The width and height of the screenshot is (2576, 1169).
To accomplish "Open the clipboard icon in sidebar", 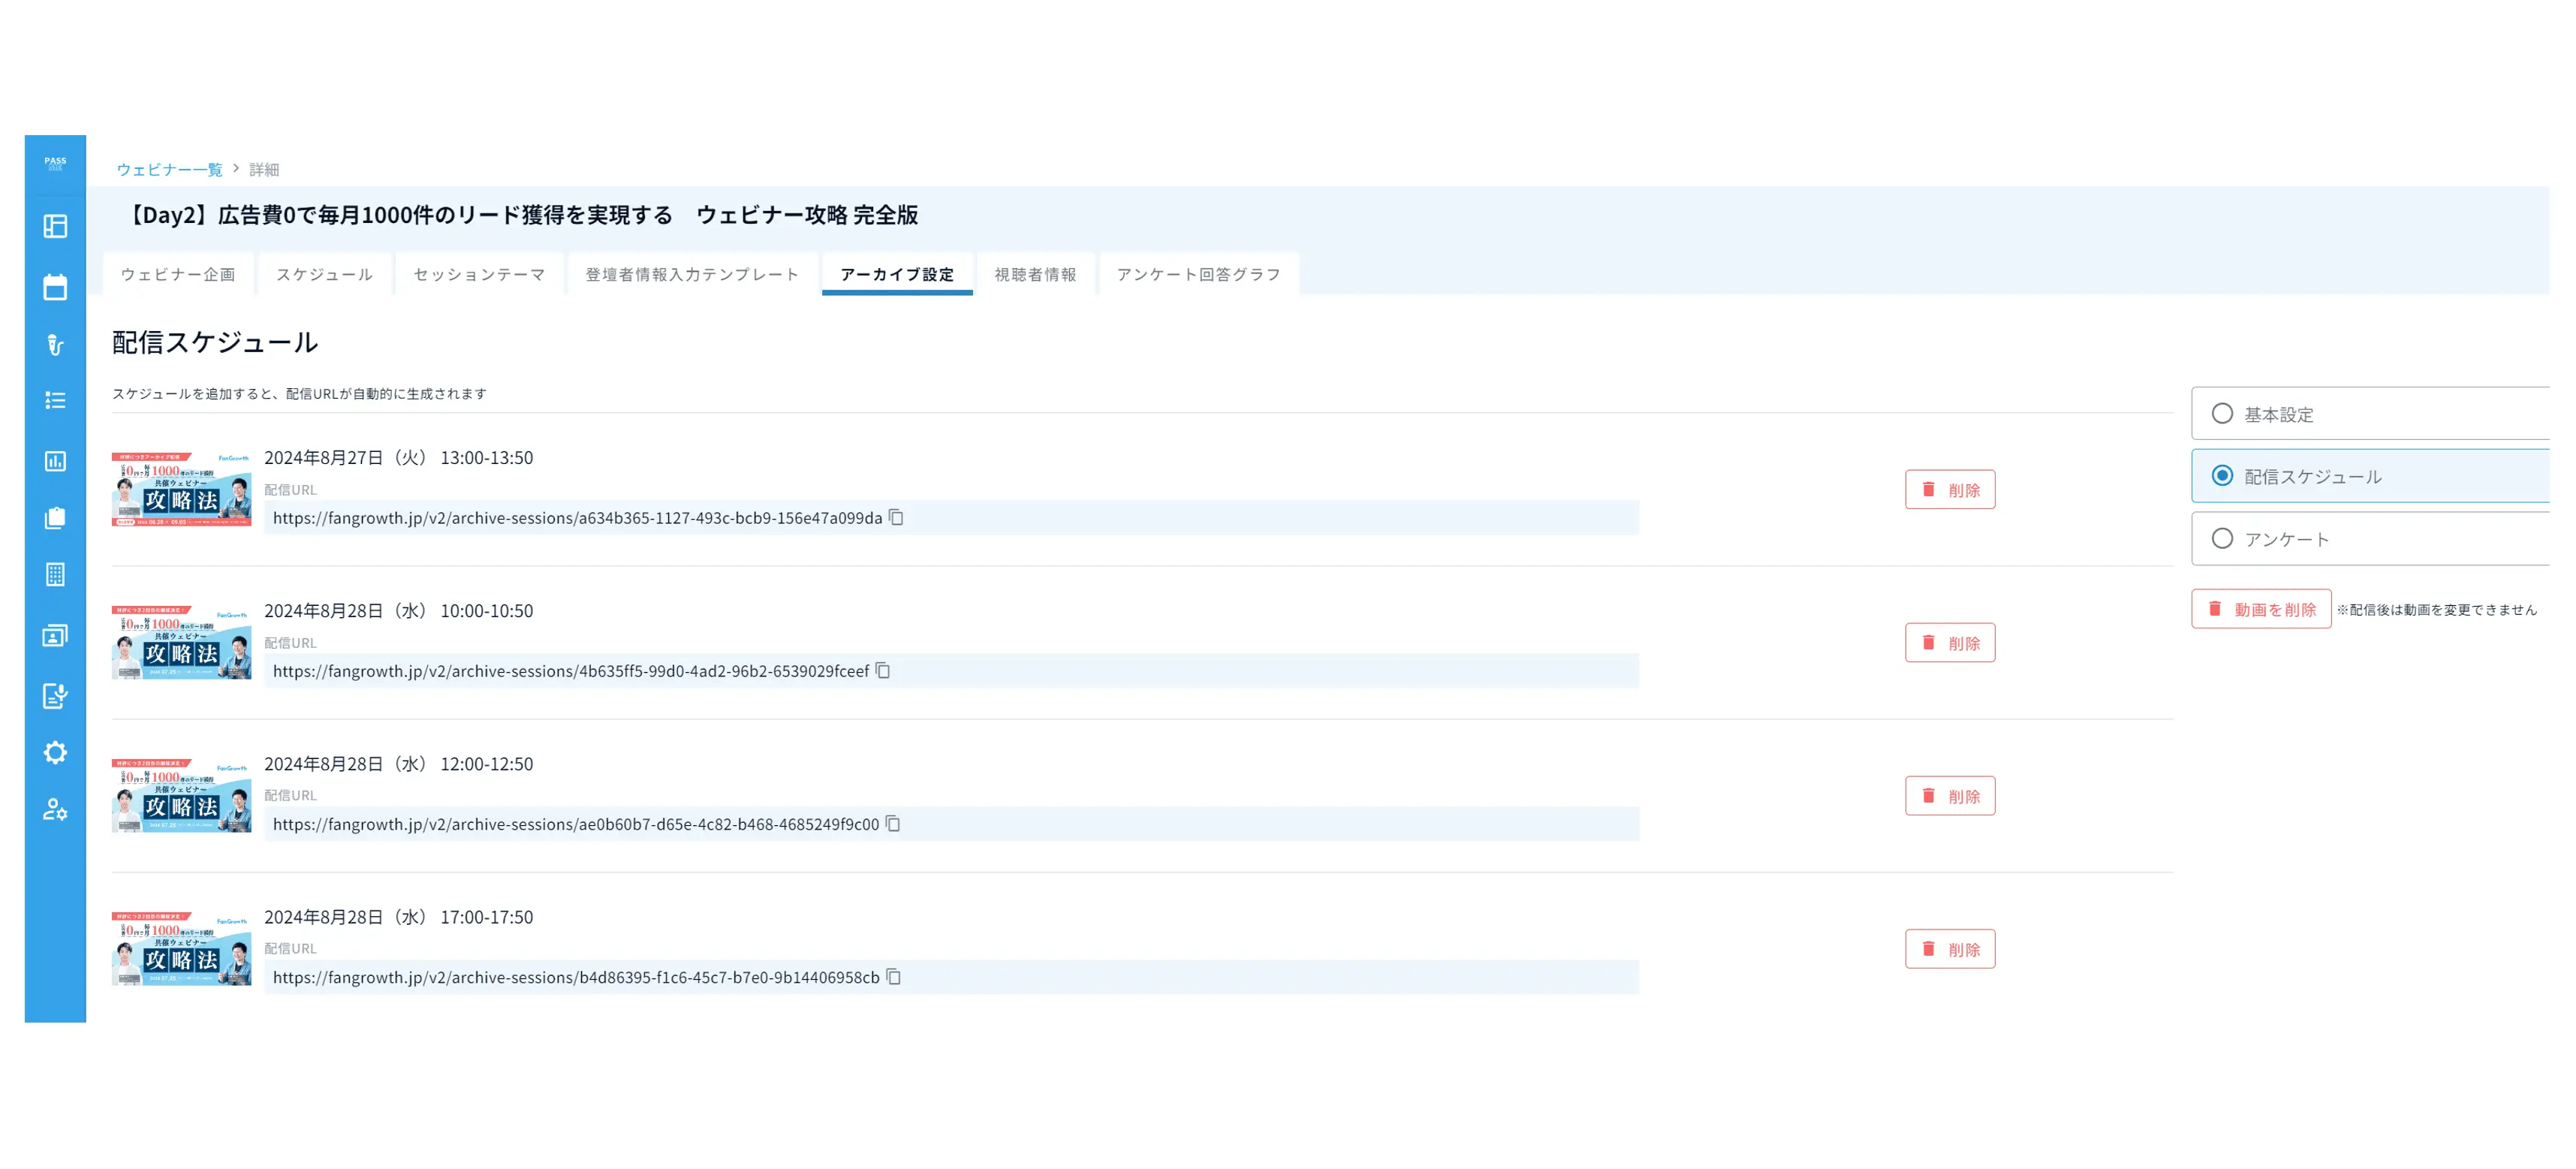I will point(55,518).
